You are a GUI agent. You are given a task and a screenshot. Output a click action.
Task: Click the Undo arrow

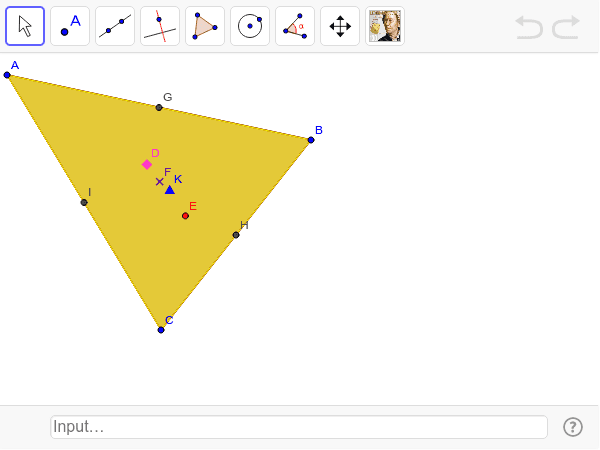(x=529, y=27)
